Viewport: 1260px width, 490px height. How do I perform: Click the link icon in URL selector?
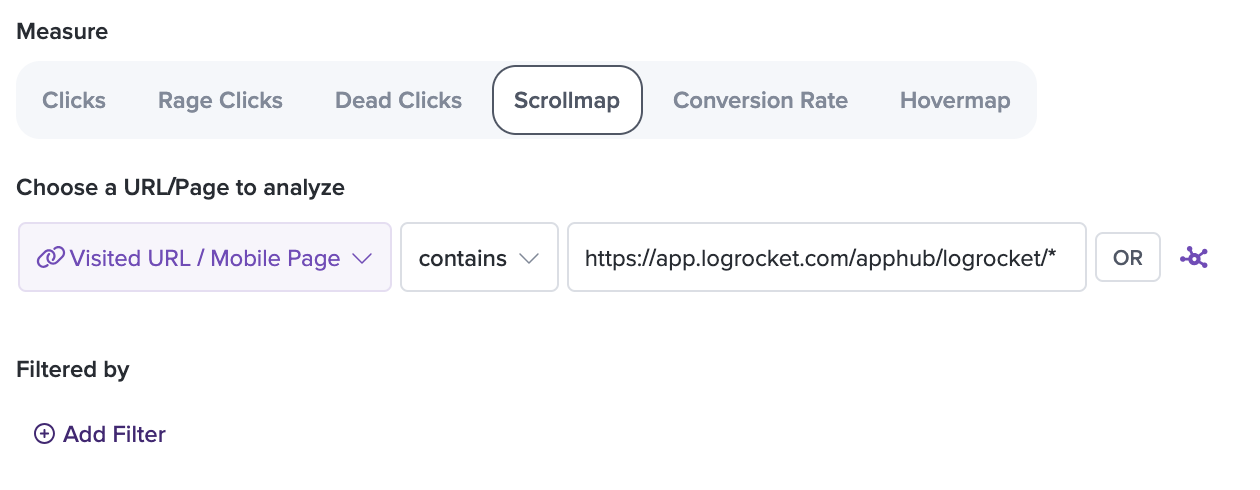point(50,258)
